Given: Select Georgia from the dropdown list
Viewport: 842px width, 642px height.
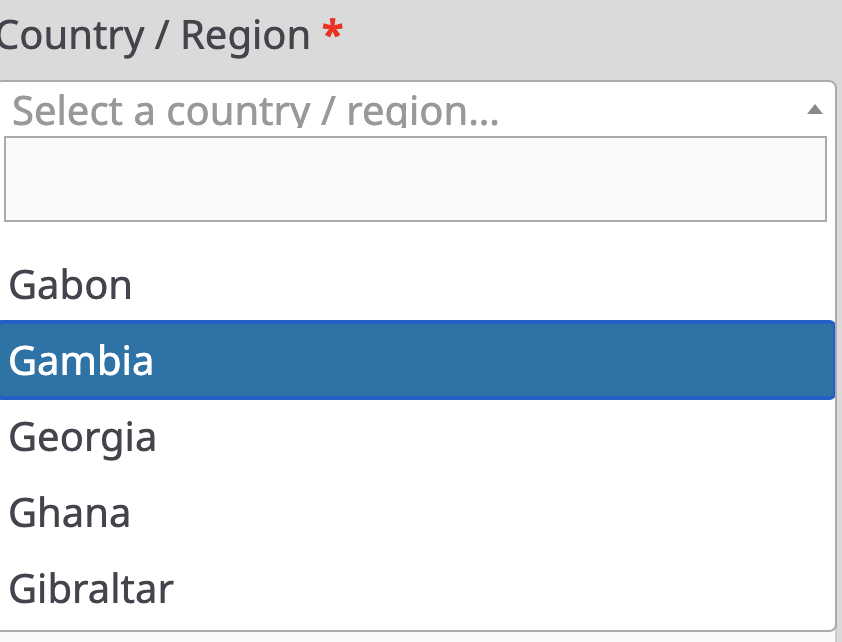Looking at the screenshot, I should coord(83,437).
